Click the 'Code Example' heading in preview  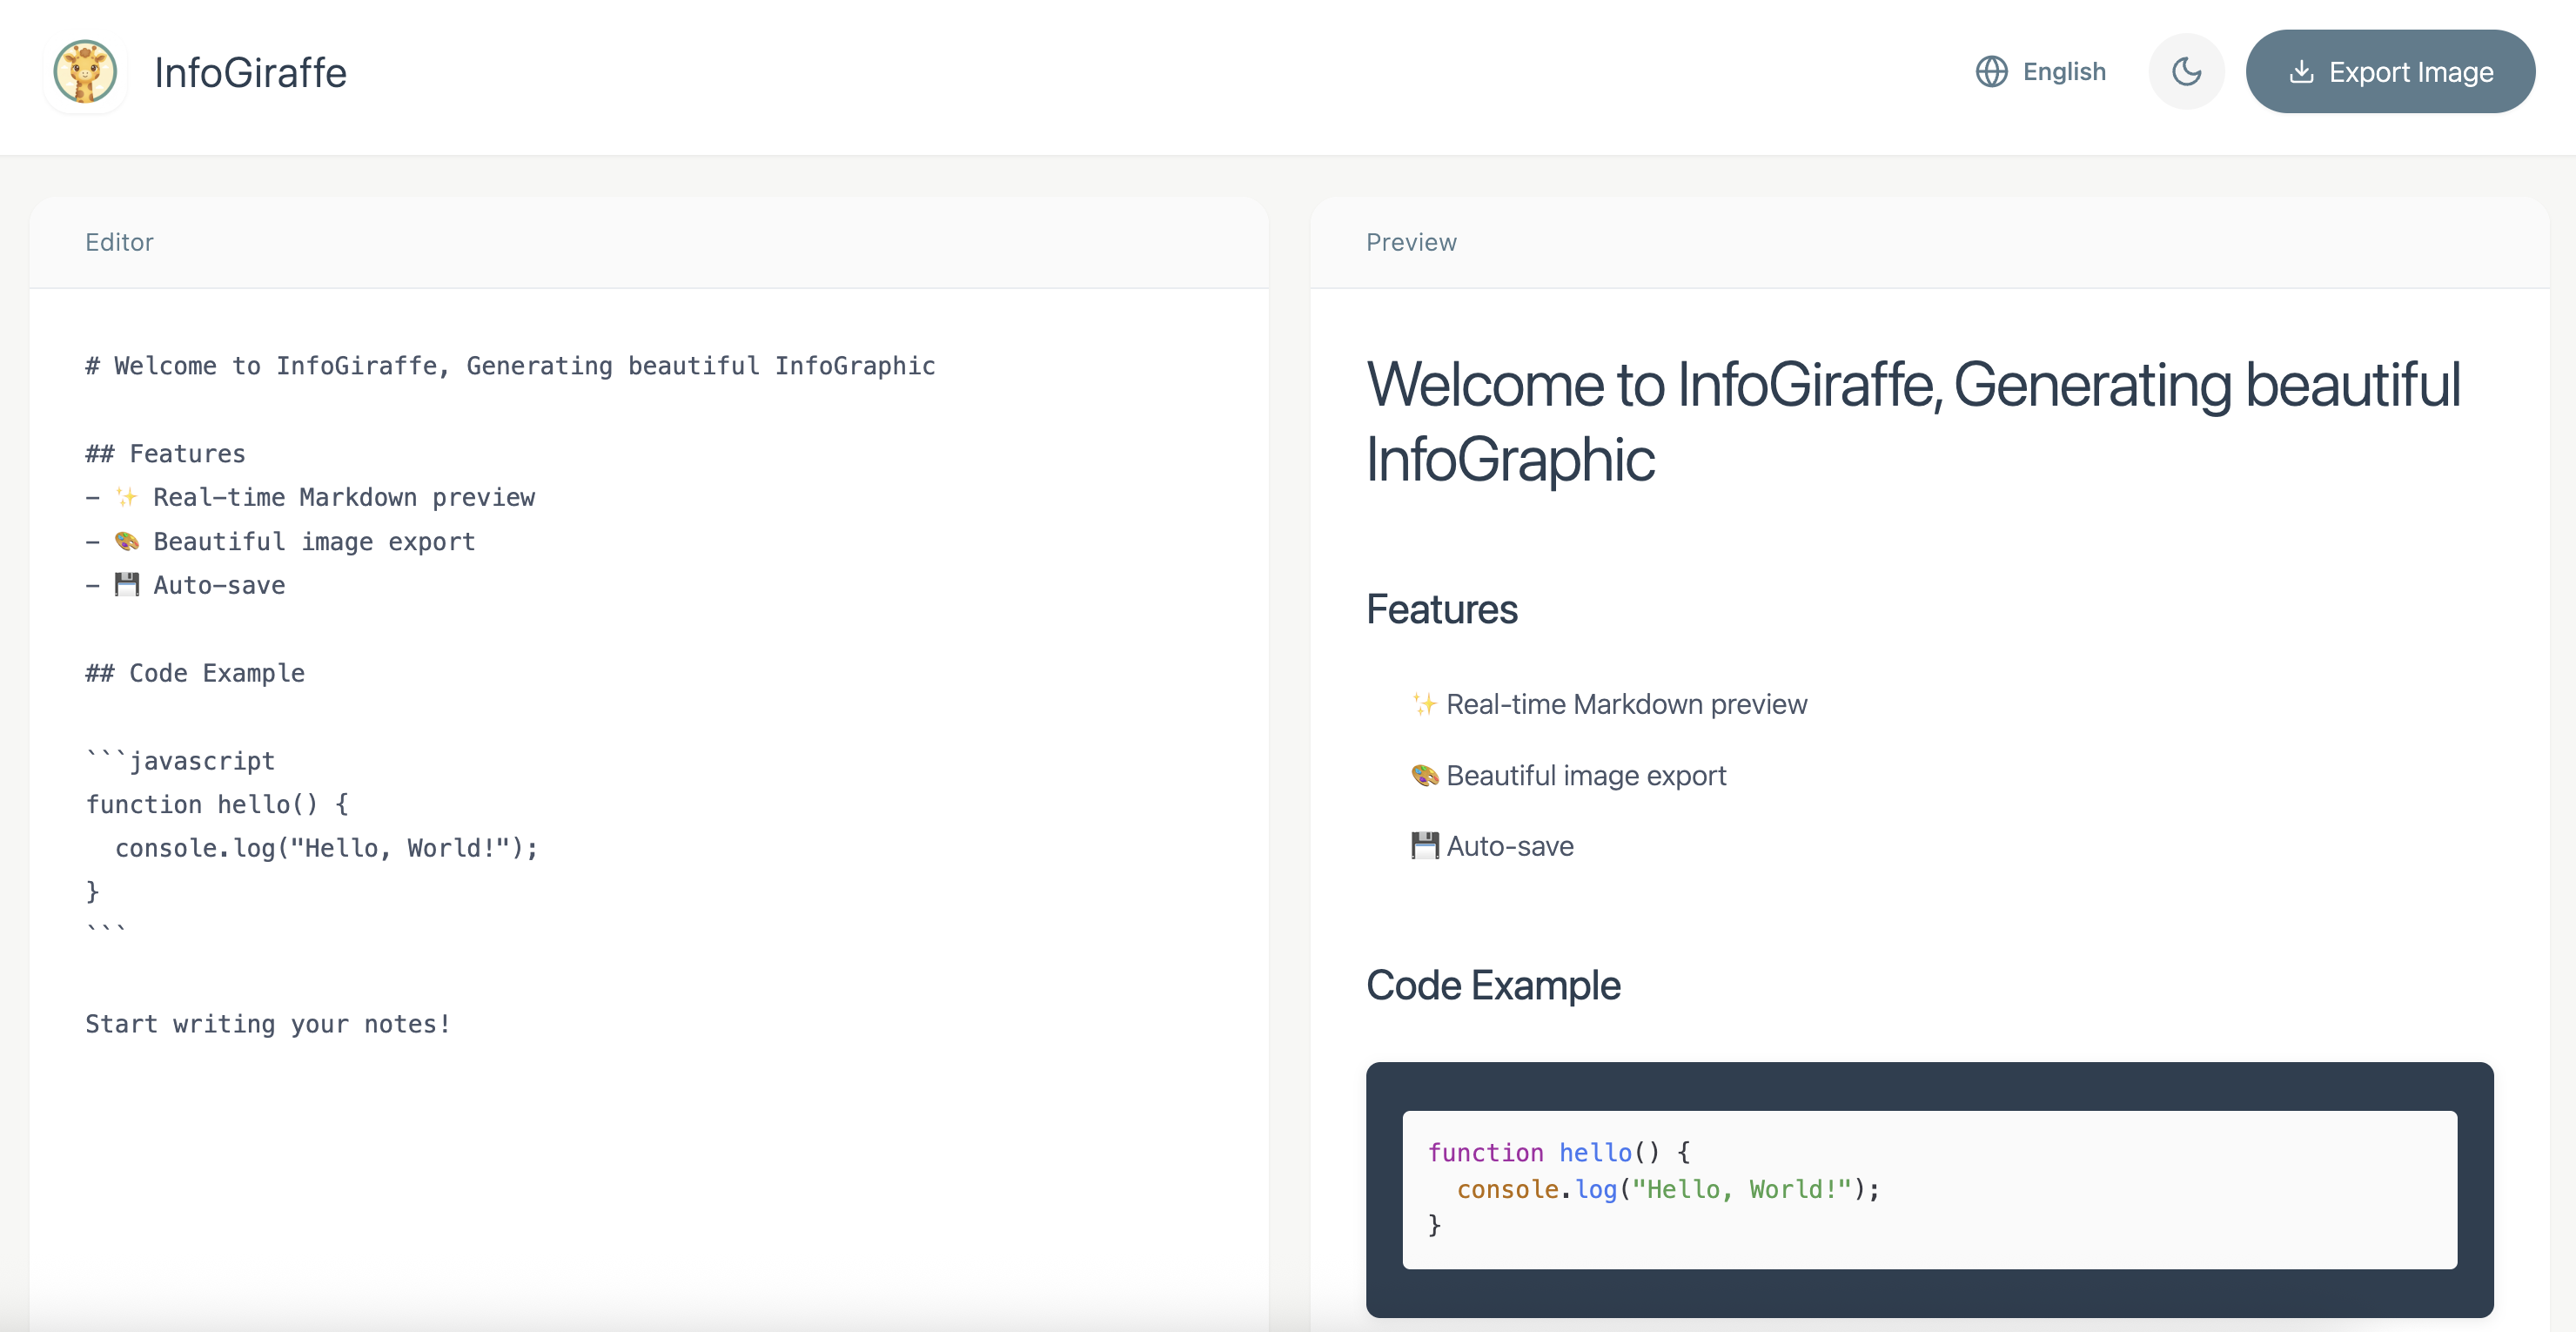click(x=1492, y=985)
